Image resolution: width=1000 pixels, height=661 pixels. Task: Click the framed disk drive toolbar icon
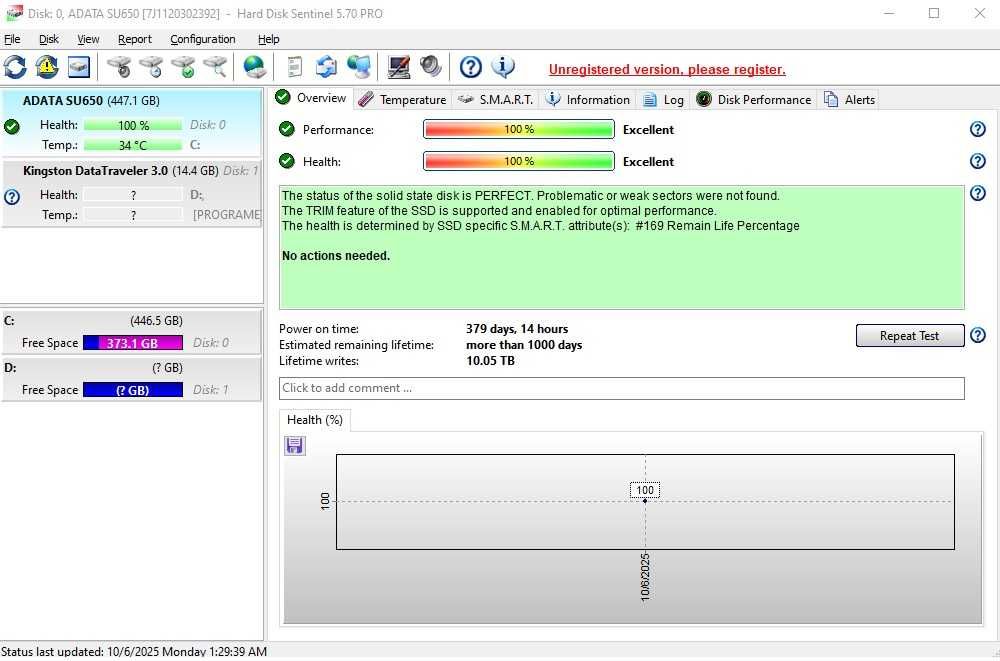click(x=78, y=67)
